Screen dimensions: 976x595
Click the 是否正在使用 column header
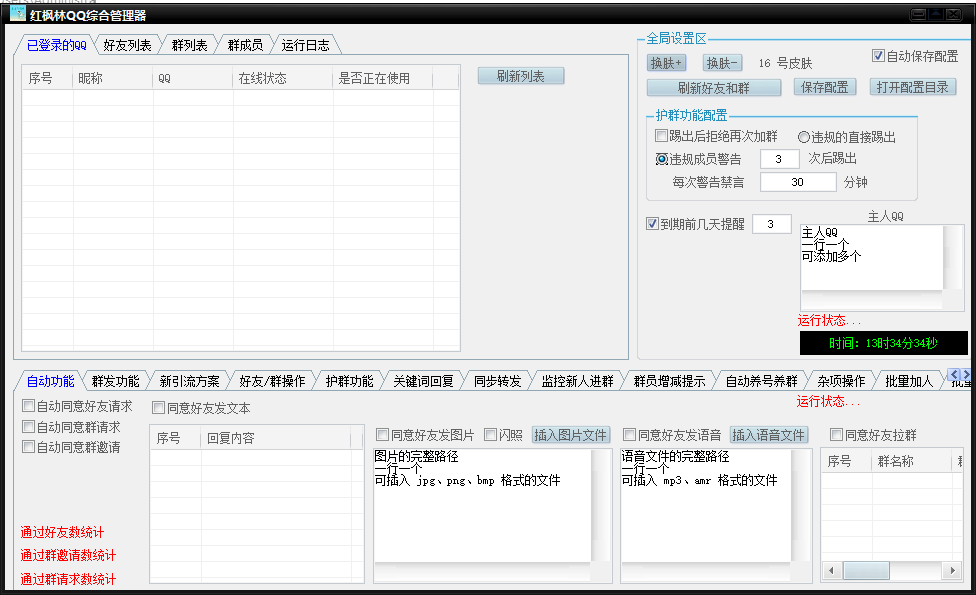pyautogui.click(x=383, y=78)
